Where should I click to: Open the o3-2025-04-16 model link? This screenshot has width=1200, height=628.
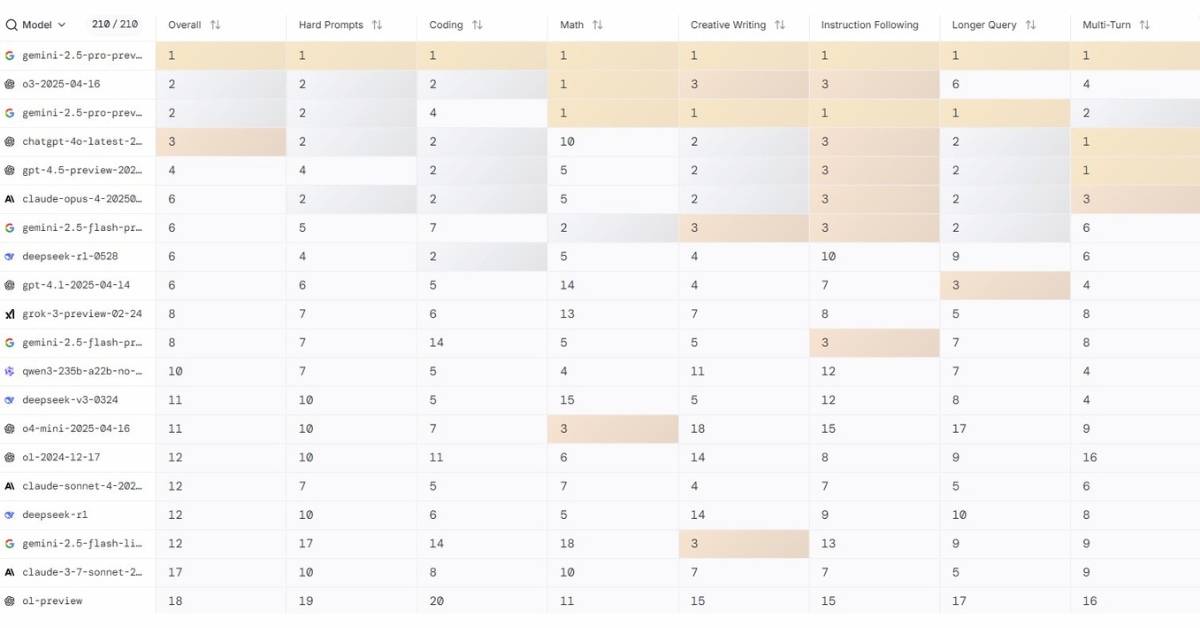pyautogui.click(x=61, y=84)
